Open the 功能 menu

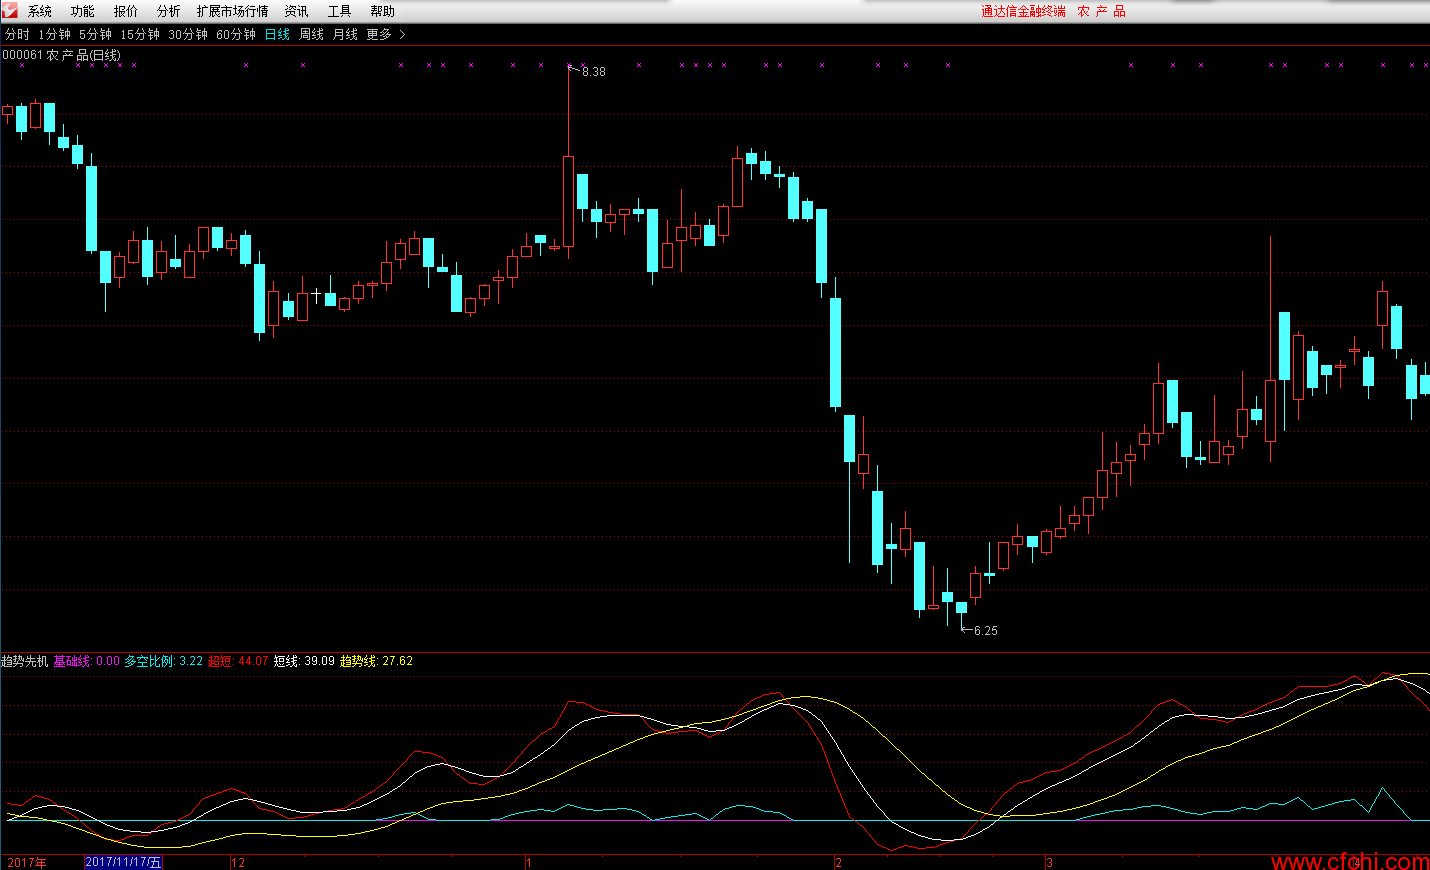(83, 11)
